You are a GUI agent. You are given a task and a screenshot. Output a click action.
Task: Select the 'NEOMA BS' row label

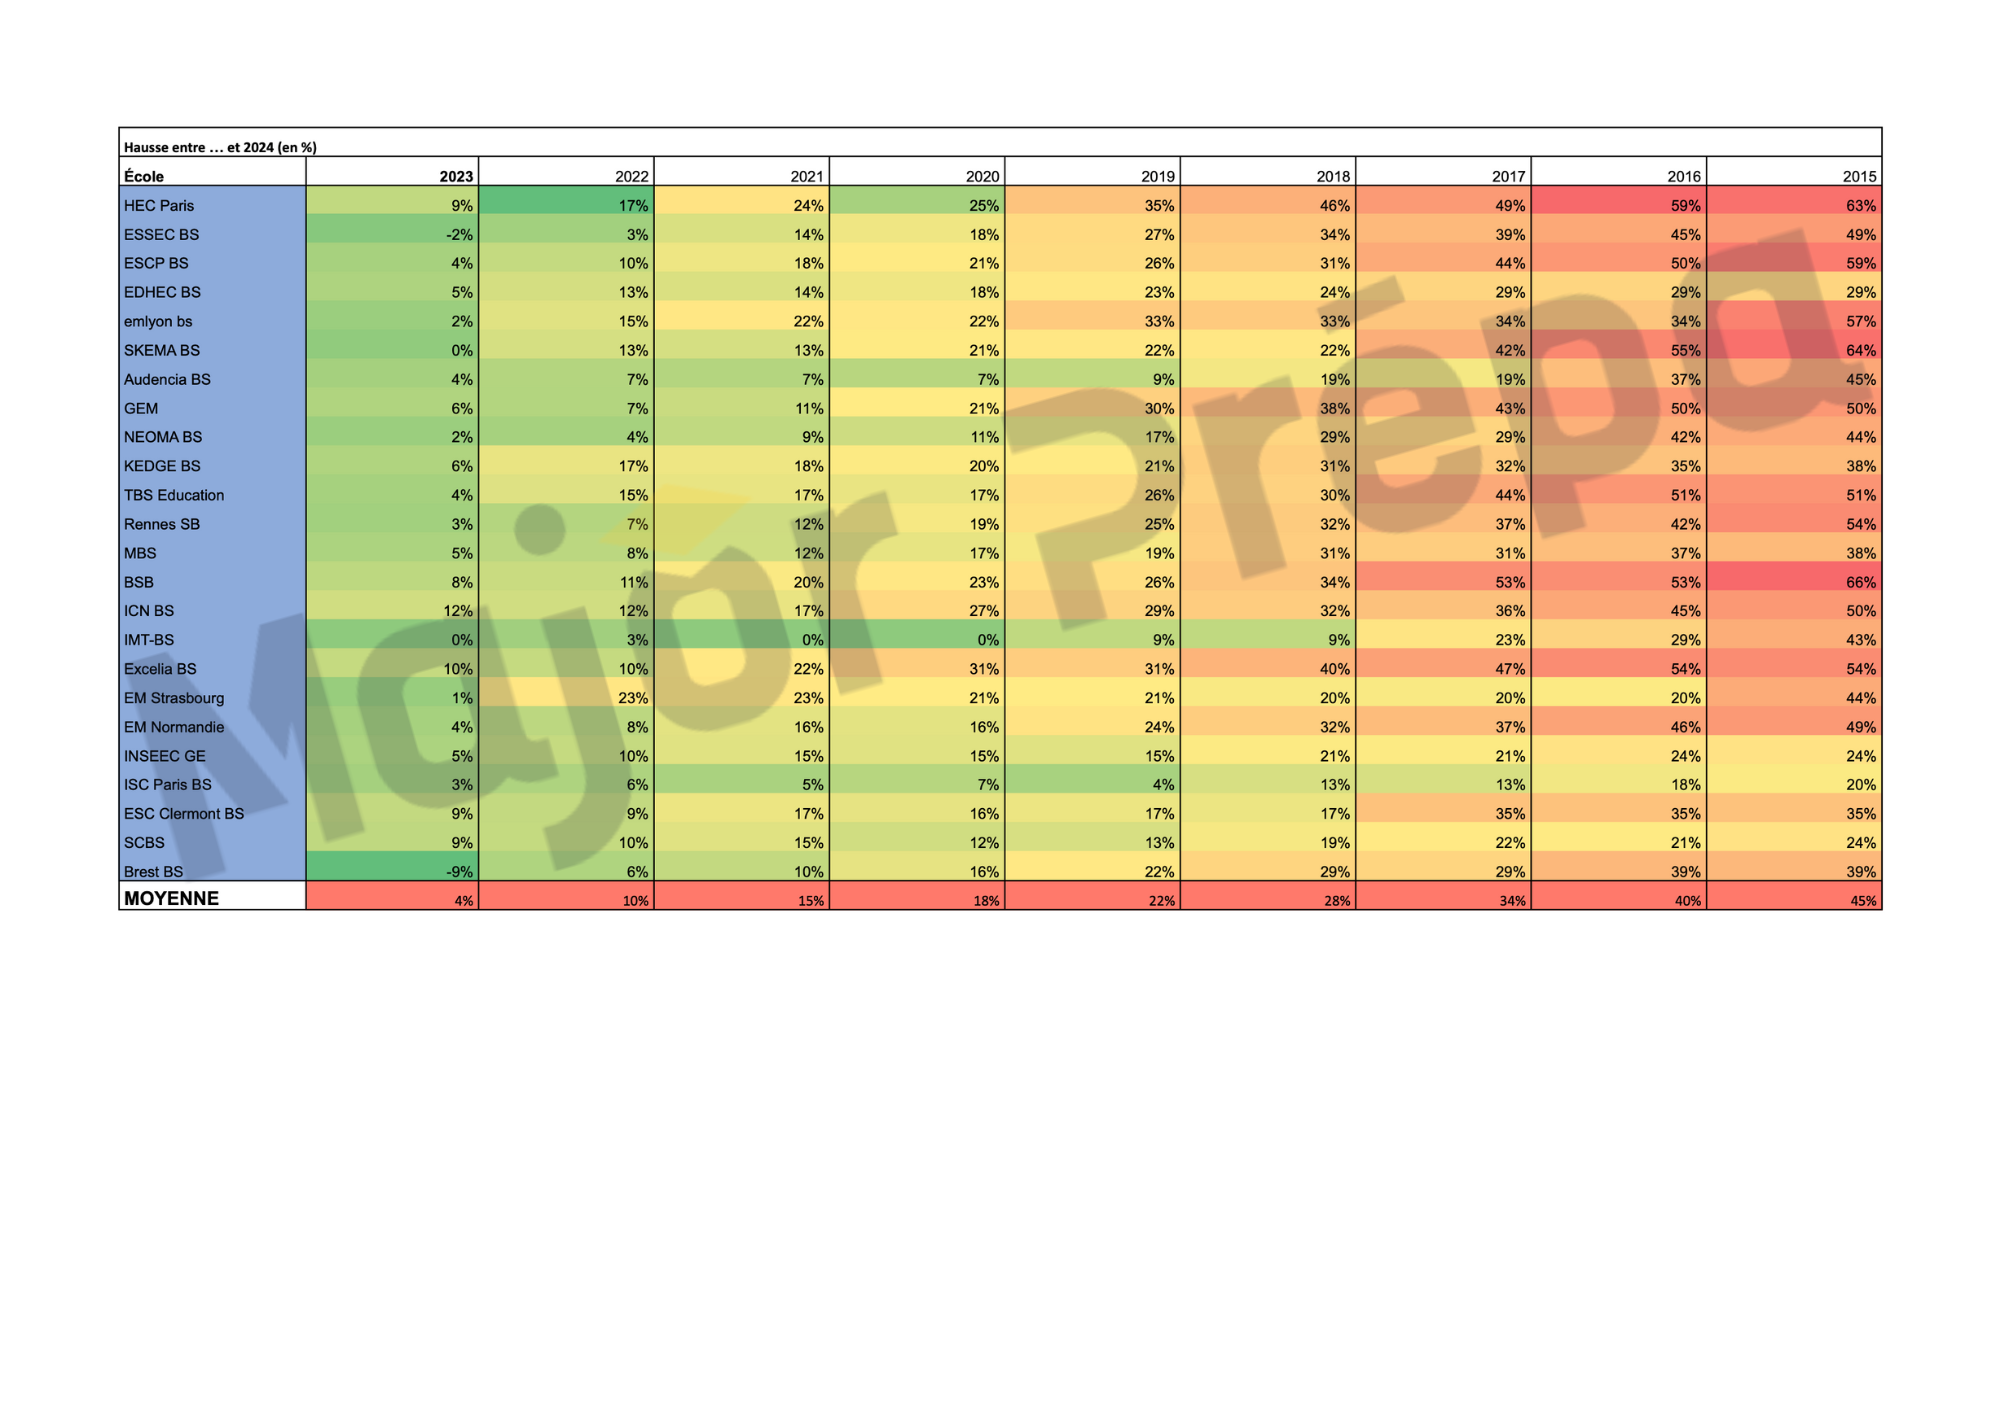163,437
